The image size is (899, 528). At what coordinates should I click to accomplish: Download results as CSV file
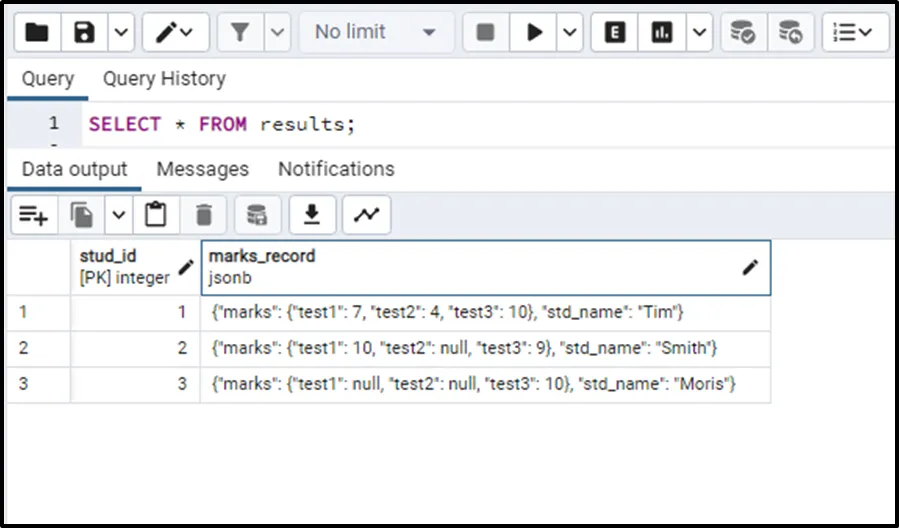click(x=312, y=214)
